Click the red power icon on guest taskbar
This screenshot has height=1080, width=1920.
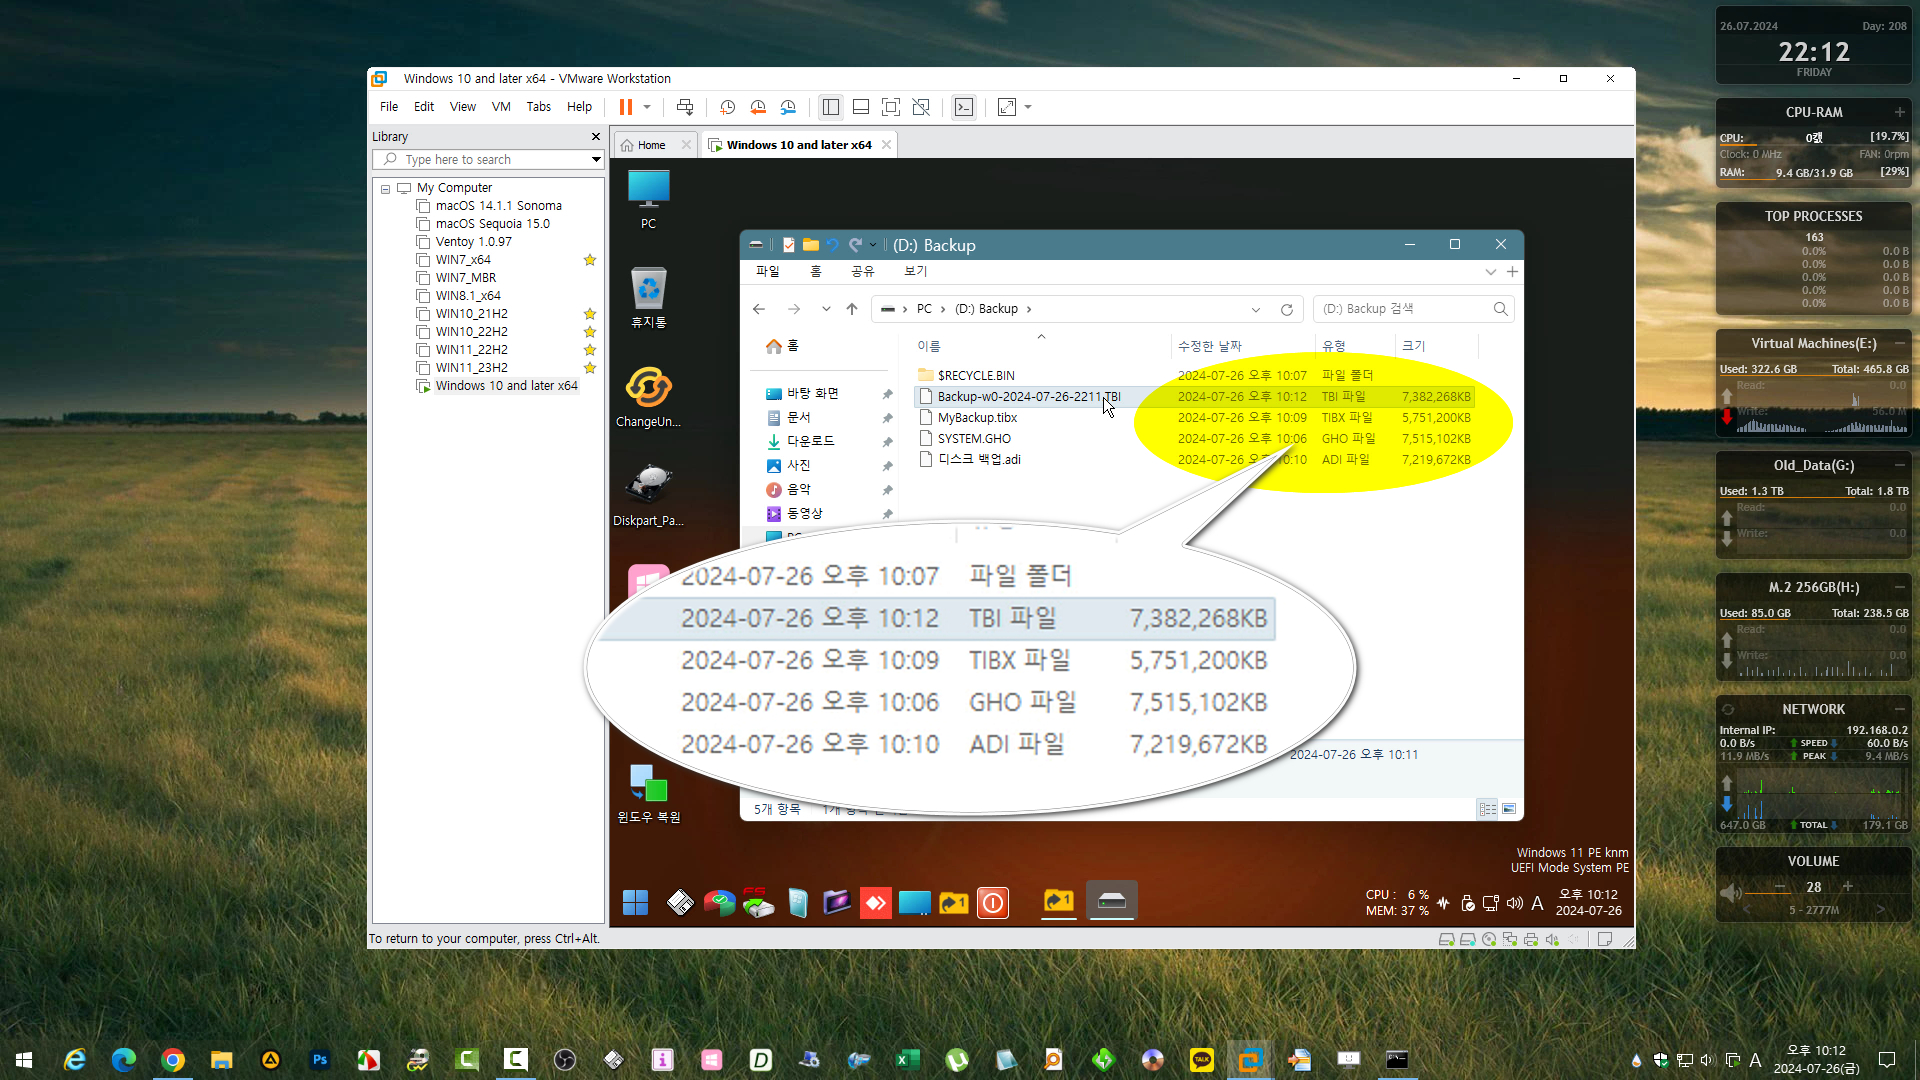[x=993, y=903]
